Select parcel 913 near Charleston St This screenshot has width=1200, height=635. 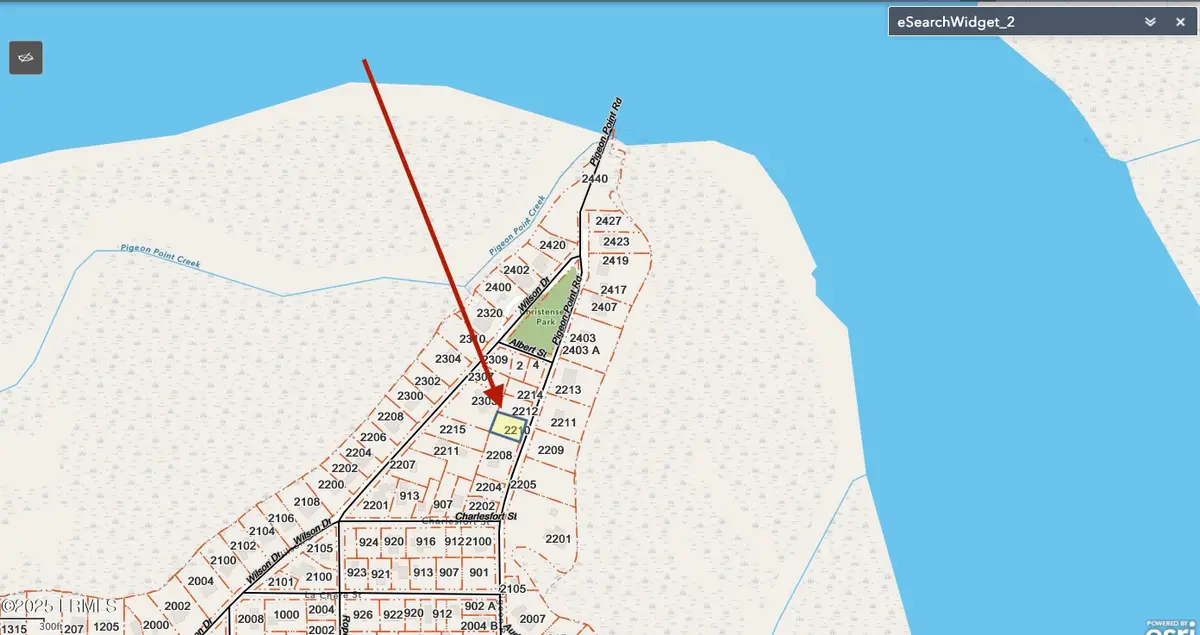[408, 495]
